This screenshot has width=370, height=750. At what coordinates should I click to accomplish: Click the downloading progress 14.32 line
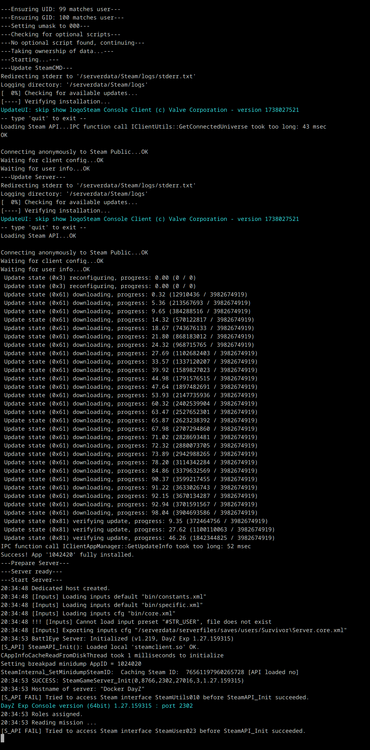coord(129,320)
